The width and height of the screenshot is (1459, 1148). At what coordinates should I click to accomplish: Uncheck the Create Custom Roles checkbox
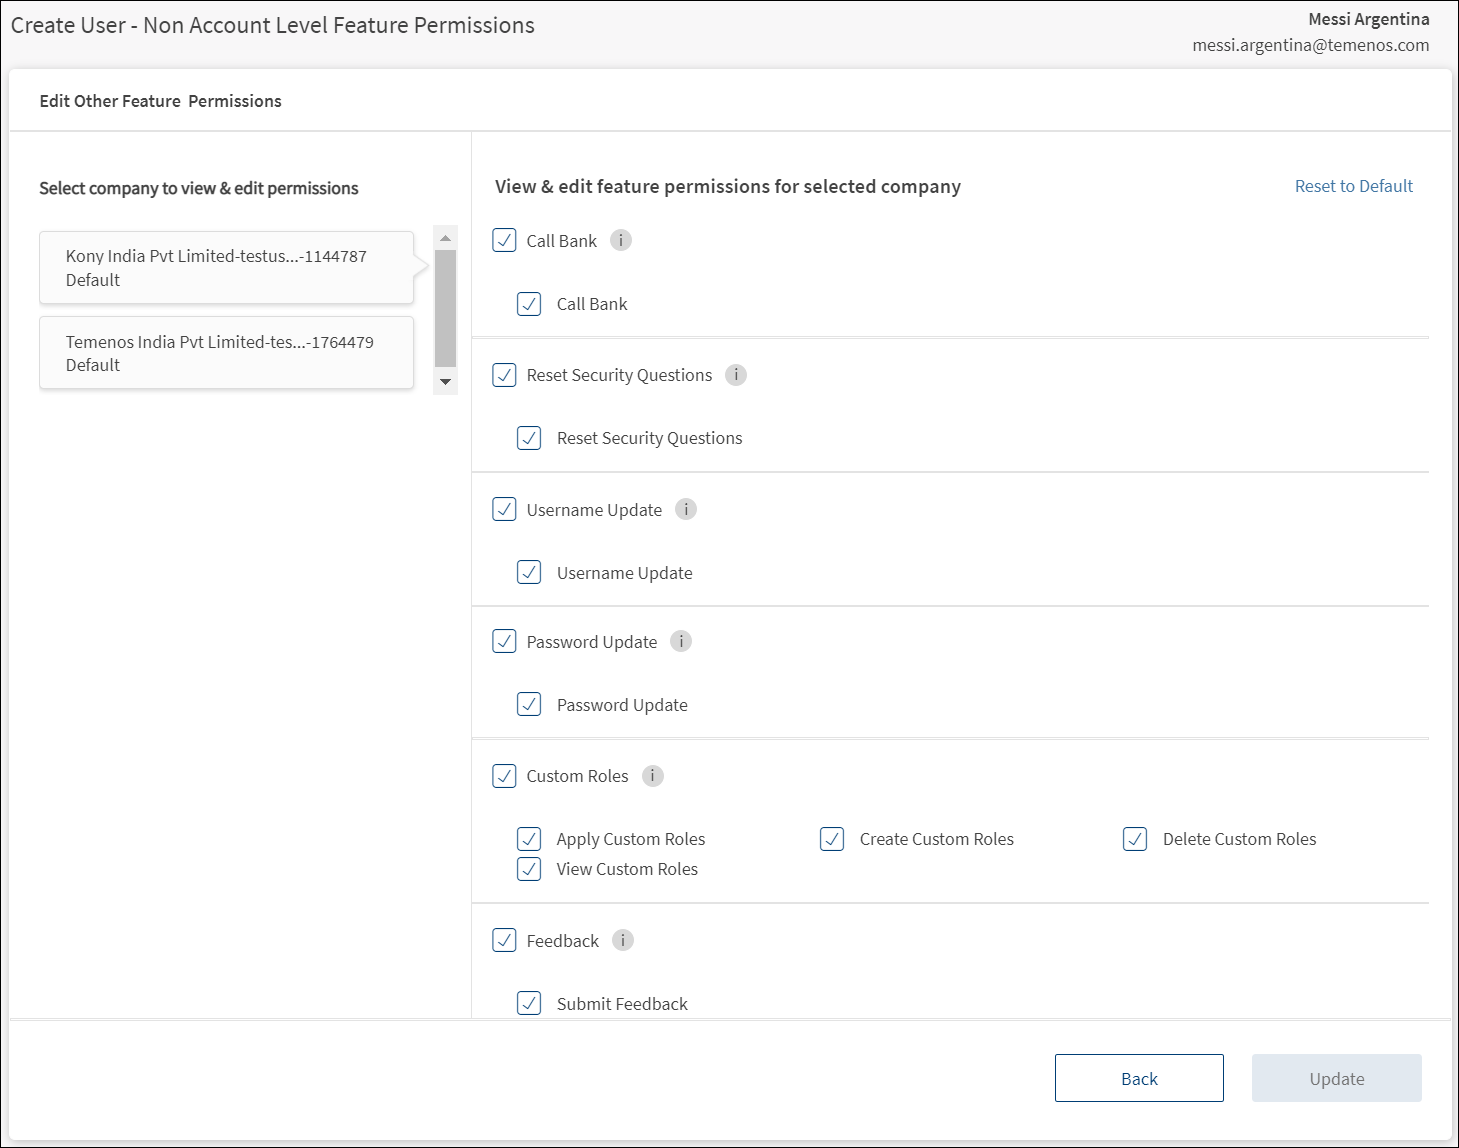pos(832,839)
